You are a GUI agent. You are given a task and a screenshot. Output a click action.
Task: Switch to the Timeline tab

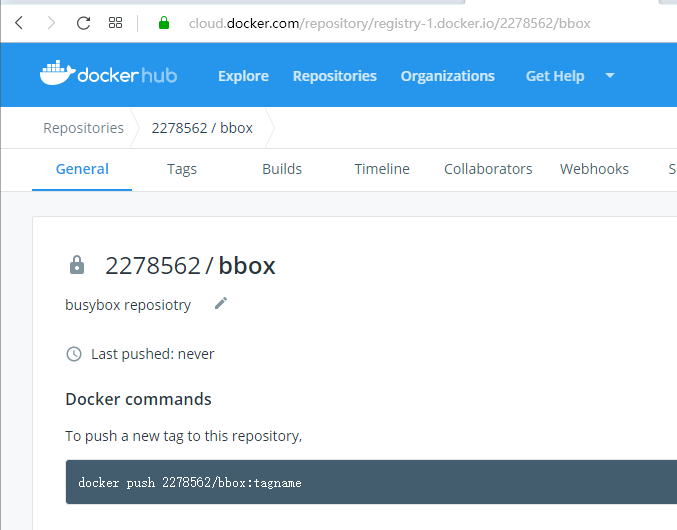pos(382,169)
